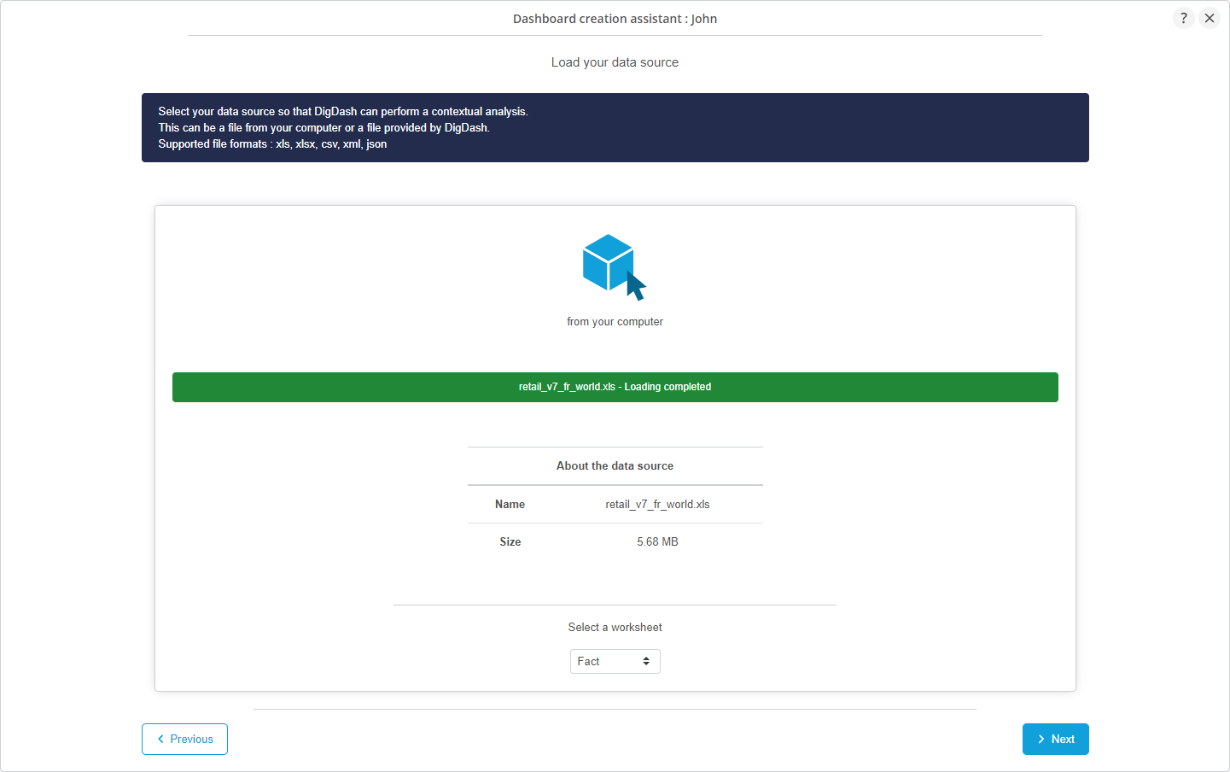Click the up-down arrows of worksheet selector
The image size is (1230, 772).
(646, 661)
